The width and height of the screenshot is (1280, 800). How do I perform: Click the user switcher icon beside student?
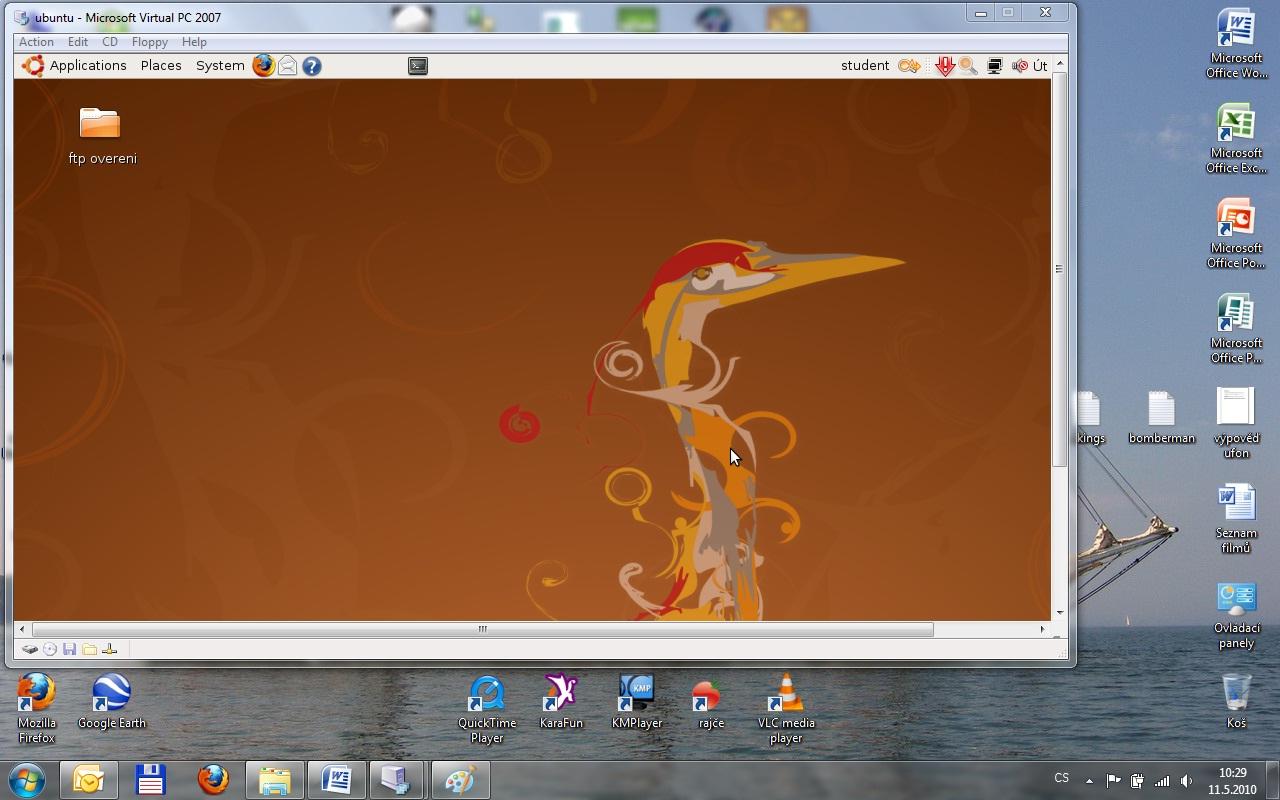point(909,66)
